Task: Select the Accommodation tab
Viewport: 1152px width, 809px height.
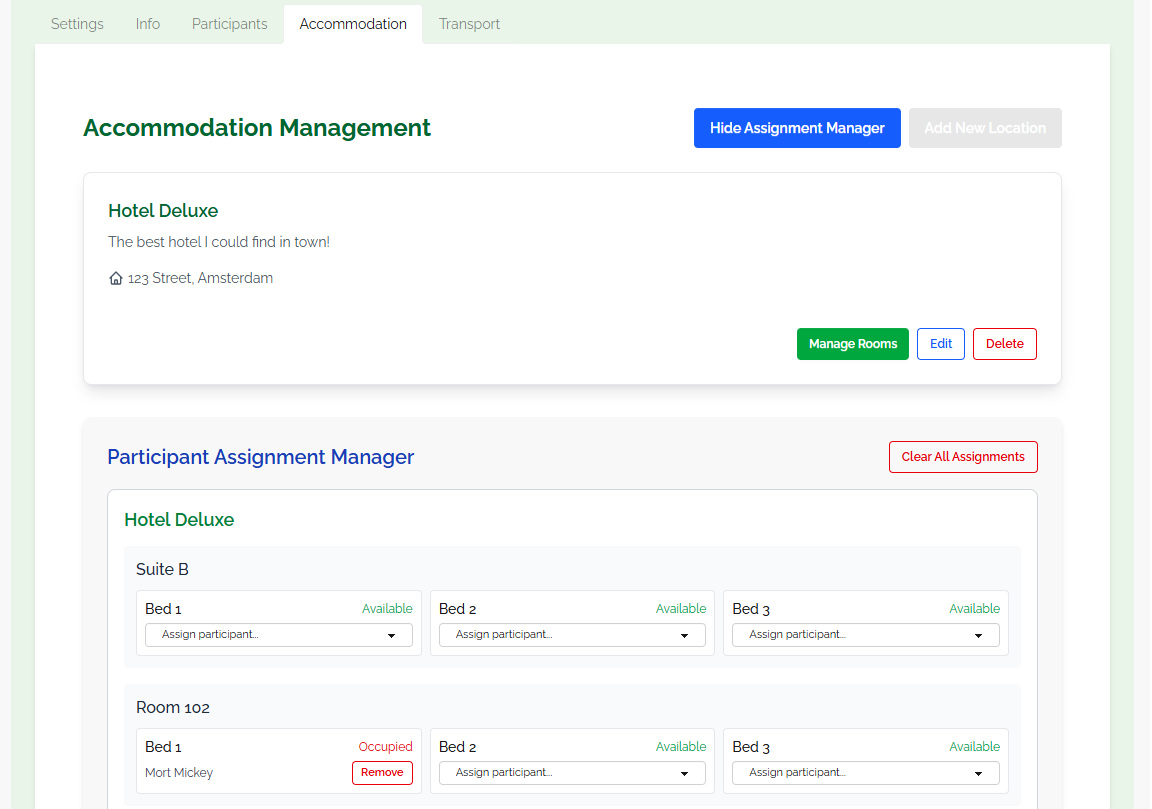Action: (x=352, y=23)
